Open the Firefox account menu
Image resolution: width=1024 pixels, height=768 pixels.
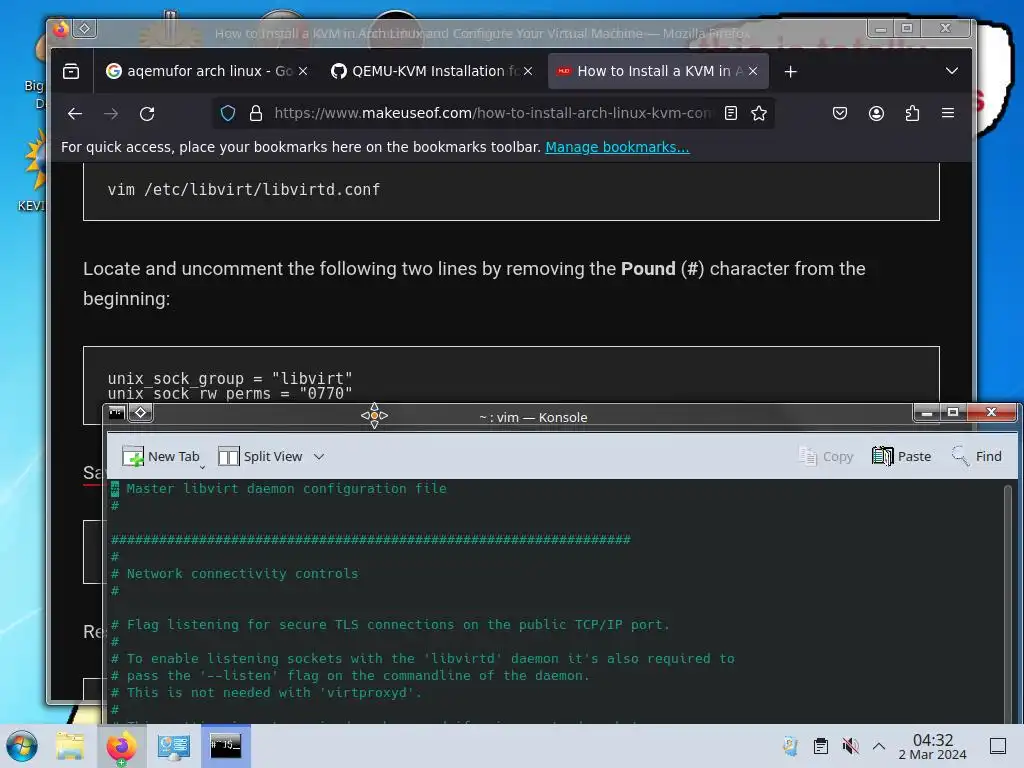click(876, 114)
